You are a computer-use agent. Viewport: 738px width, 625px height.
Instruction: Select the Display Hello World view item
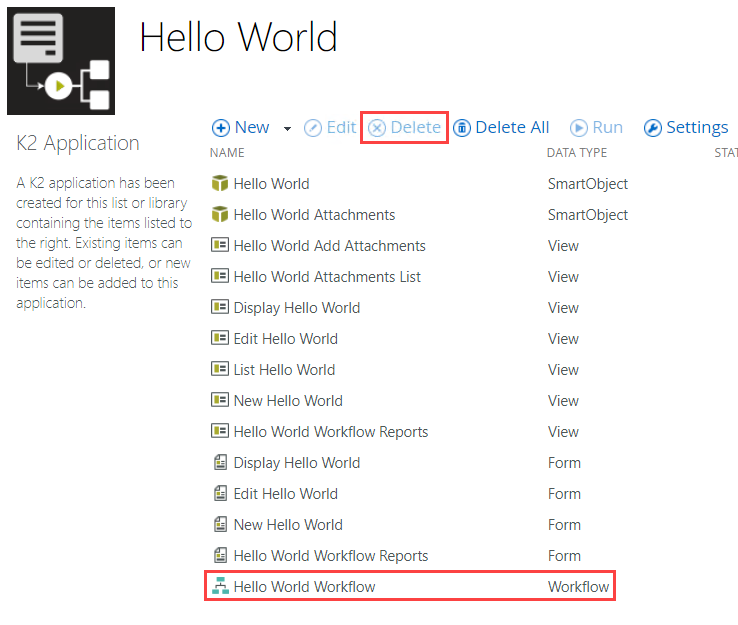click(x=296, y=308)
